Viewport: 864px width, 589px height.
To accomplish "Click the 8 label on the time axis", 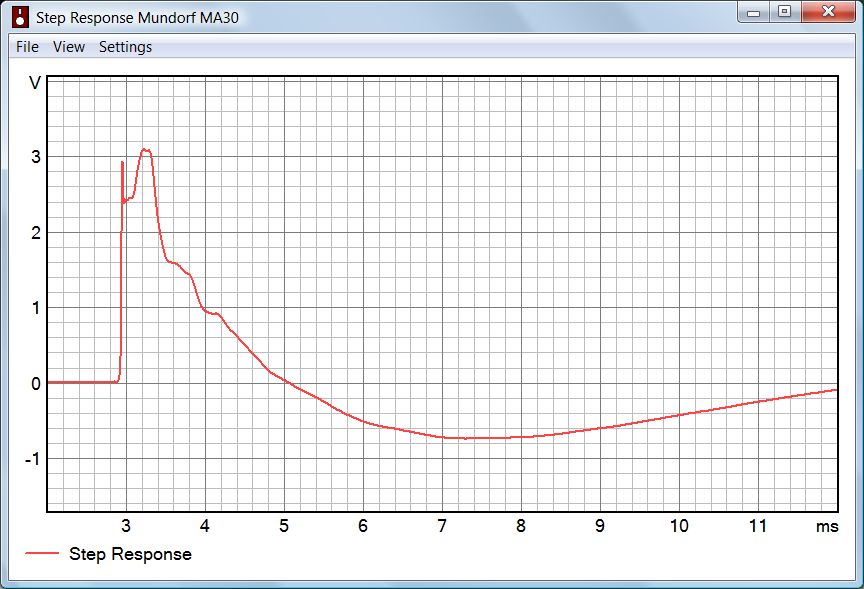I will click(521, 526).
